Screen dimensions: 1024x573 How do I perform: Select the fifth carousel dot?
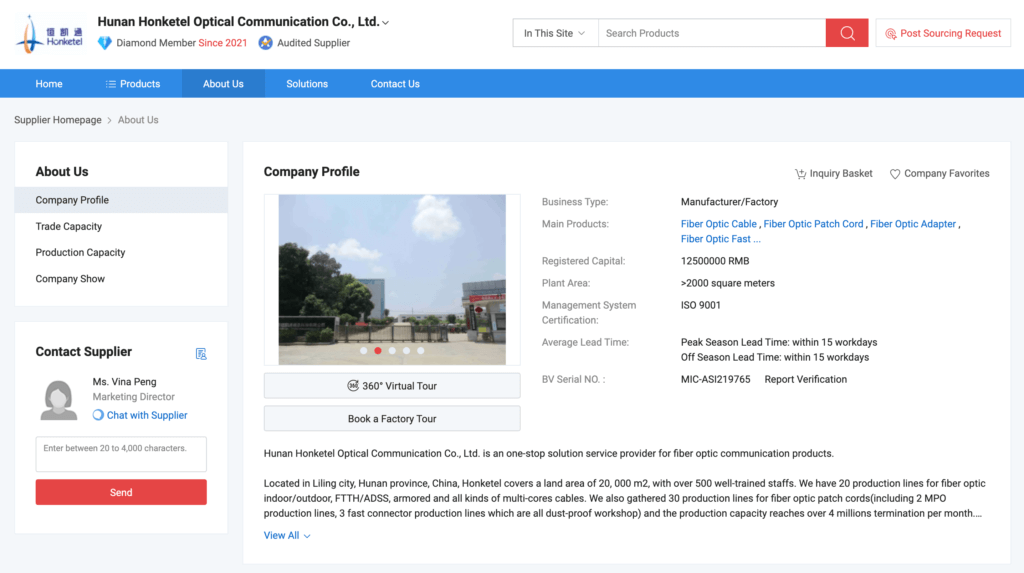[421, 351]
